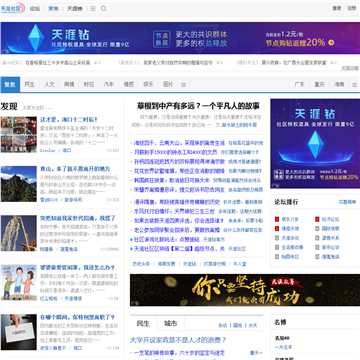Click 登录 at top right

click(x=337, y=8)
